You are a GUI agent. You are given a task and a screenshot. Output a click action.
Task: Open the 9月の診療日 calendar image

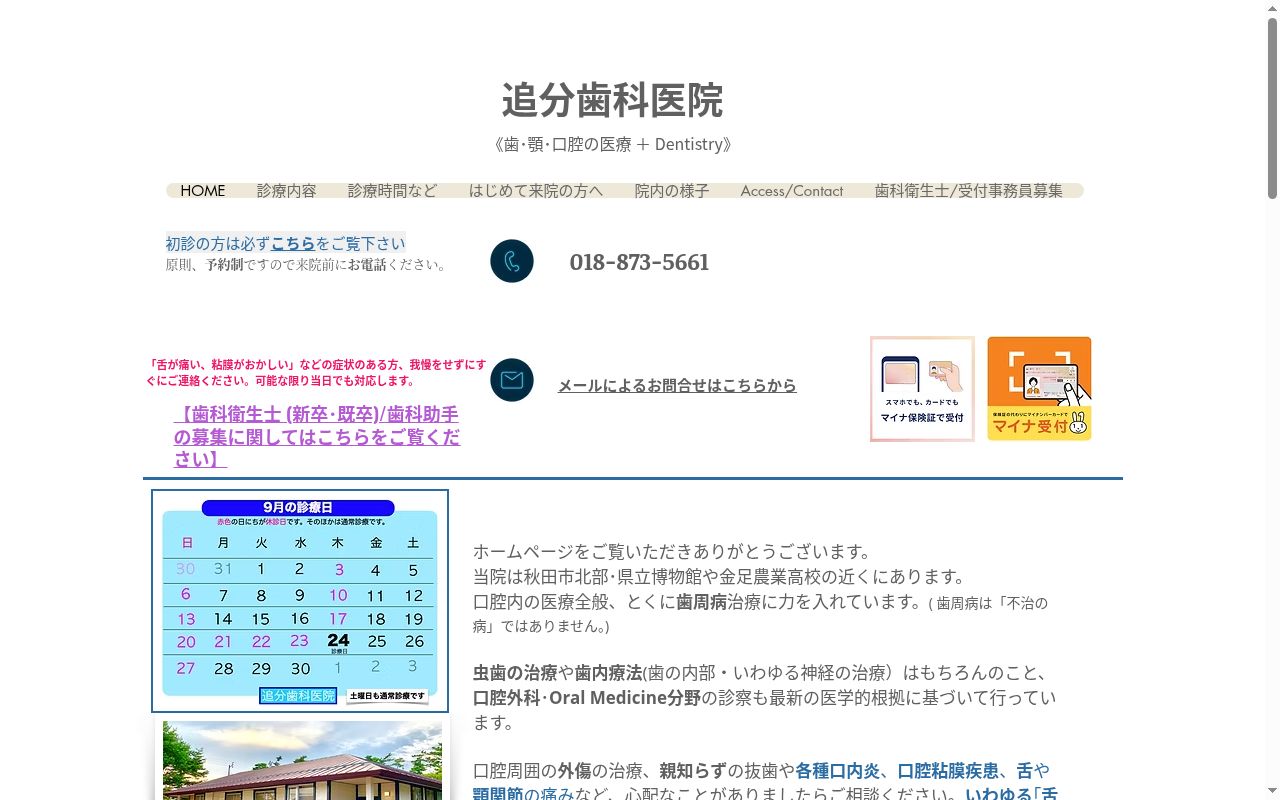pyautogui.click(x=300, y=601)
